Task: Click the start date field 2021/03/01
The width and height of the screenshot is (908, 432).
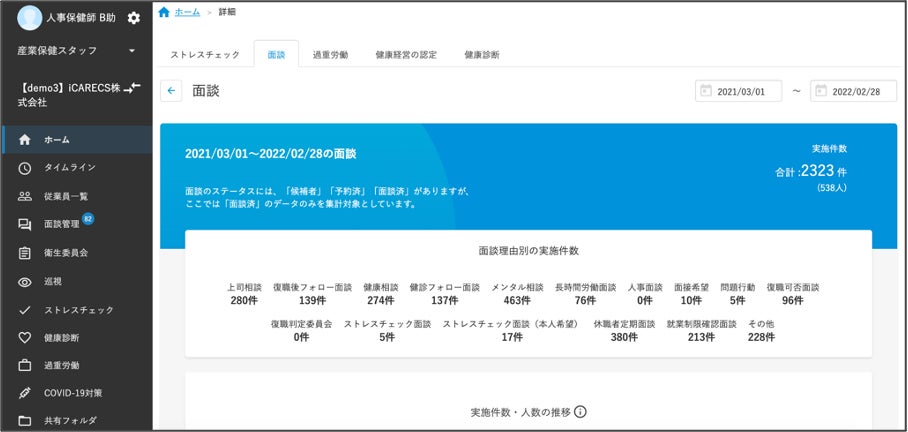Action: pyautogui.click(x=738, y=91)
